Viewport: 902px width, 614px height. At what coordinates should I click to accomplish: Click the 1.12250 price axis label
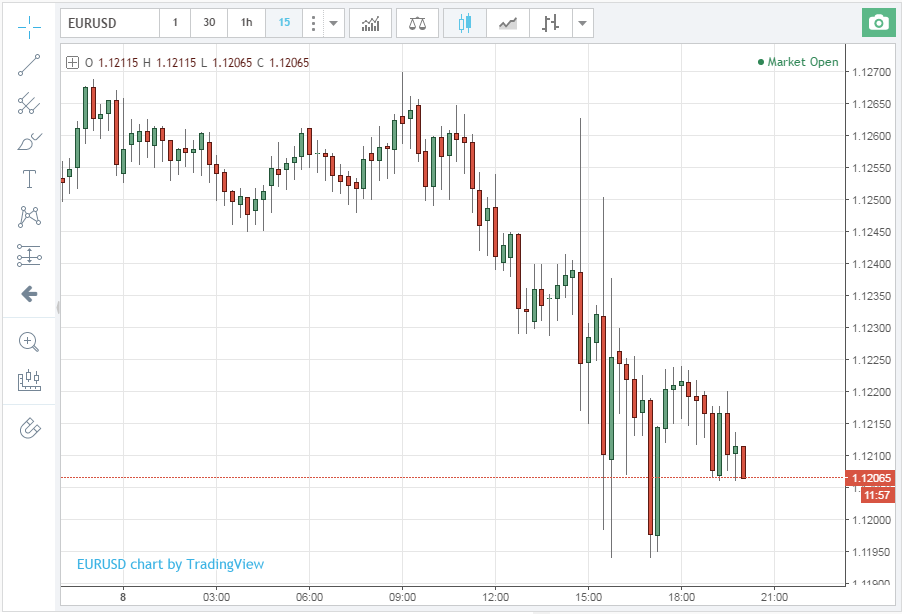(872, 360)
